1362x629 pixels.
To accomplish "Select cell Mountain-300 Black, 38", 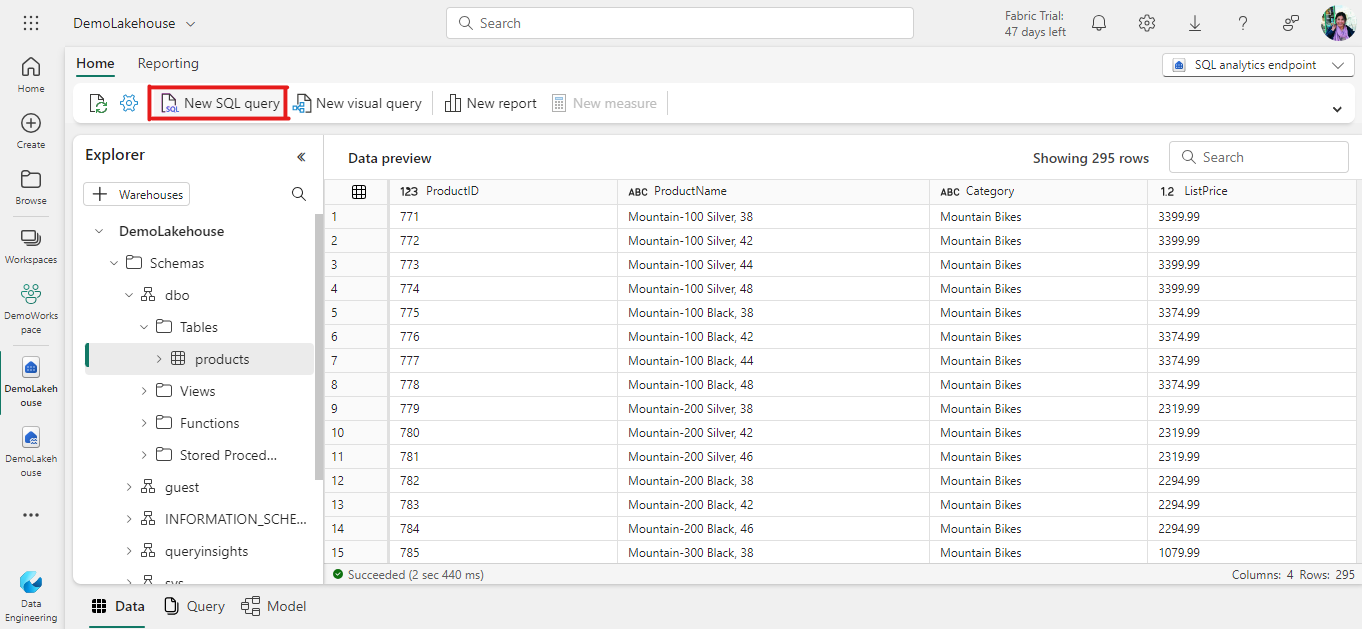I will pyautogui.click(x=774, y=552).
